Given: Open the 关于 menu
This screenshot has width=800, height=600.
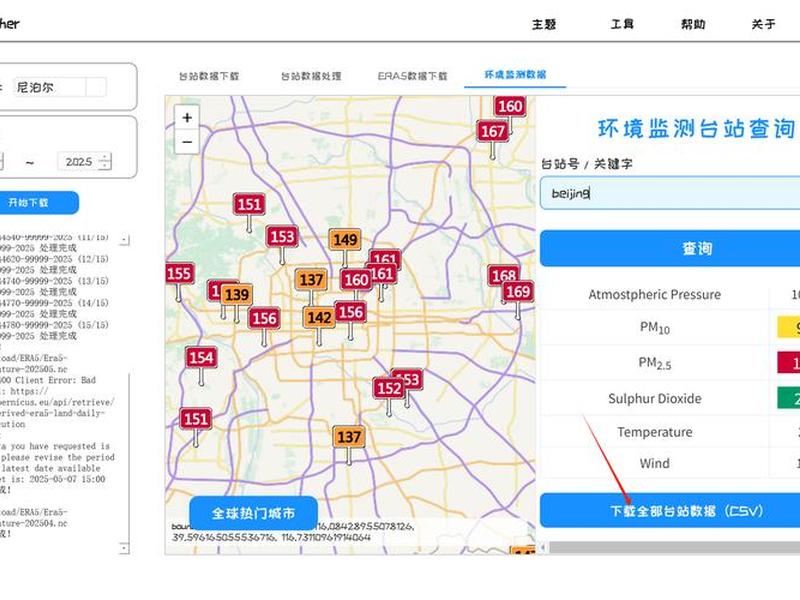Looking at the screenshot, I should click(x=763, y=24).
